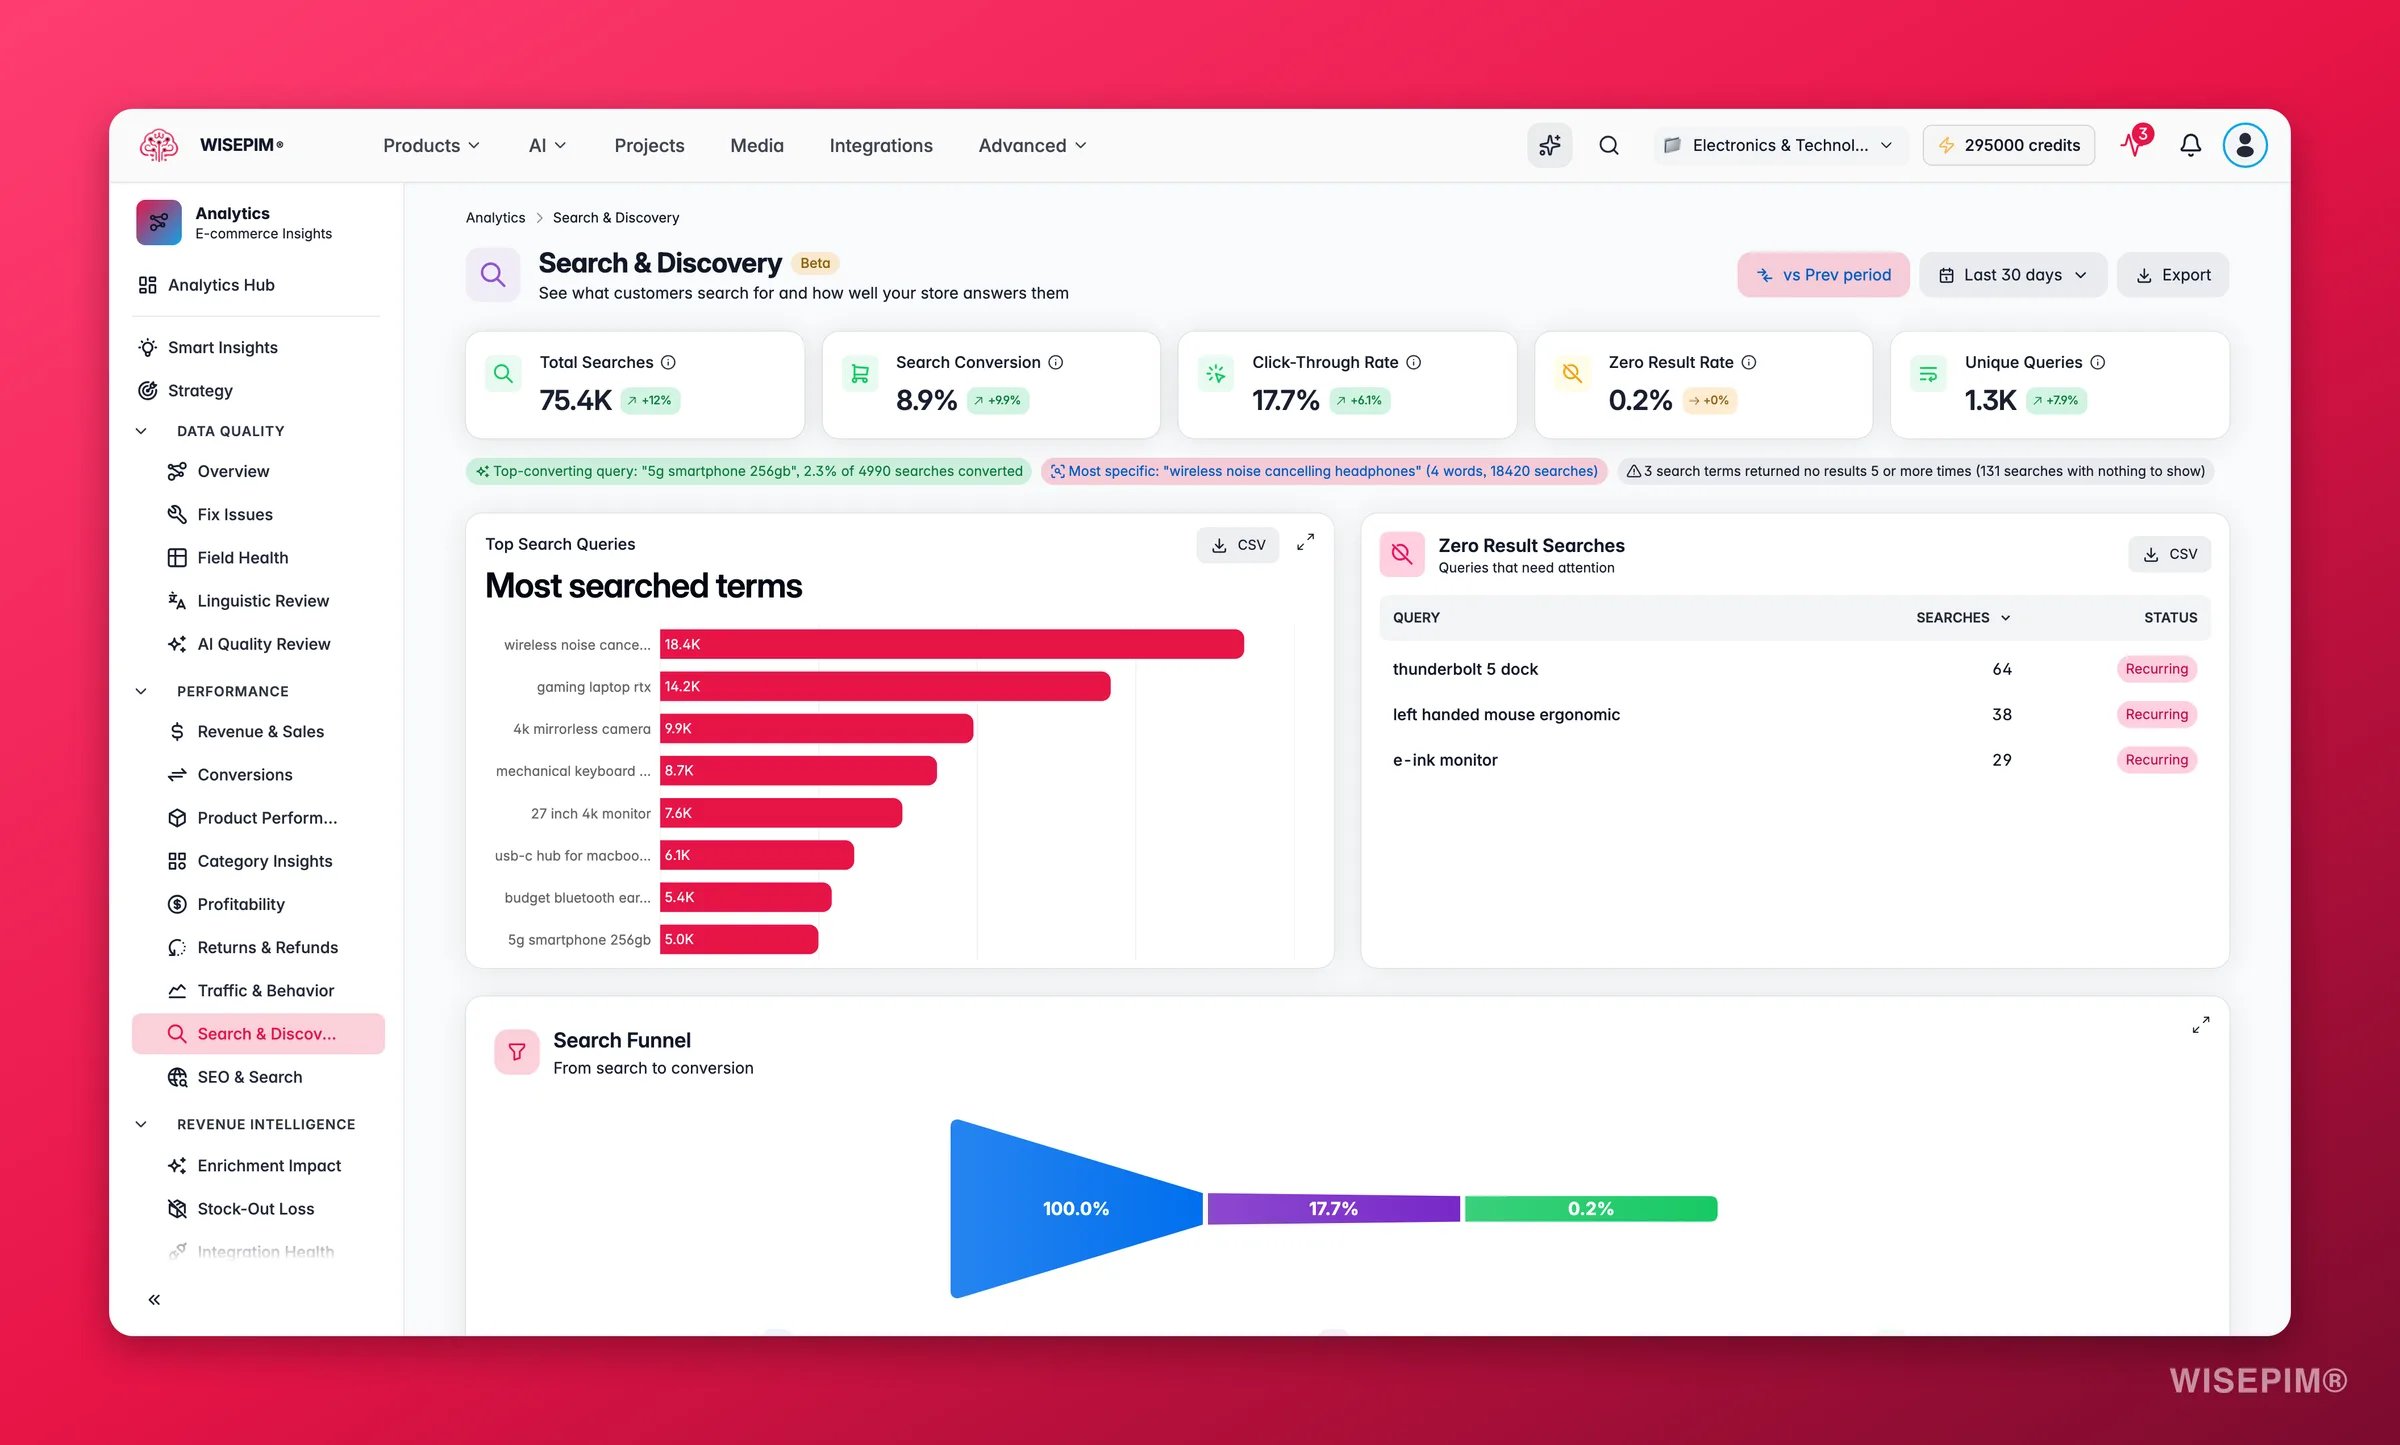Open Smart Insights in sidebar

[257, 347]
